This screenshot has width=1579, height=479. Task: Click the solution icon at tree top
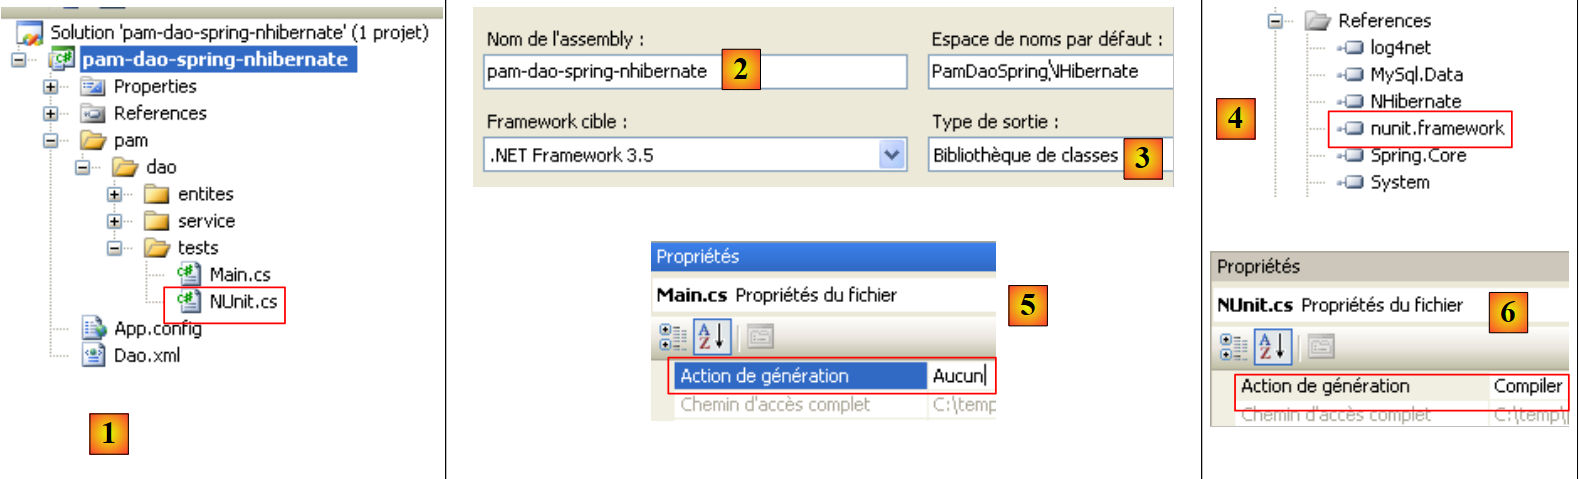tap(30, 33)
